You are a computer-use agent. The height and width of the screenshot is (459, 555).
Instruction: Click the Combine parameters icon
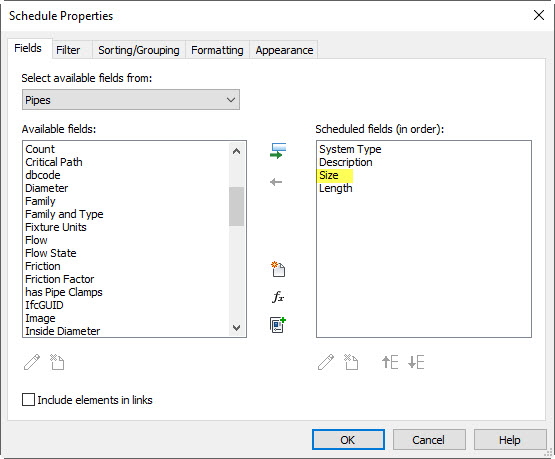click(278, 325)
